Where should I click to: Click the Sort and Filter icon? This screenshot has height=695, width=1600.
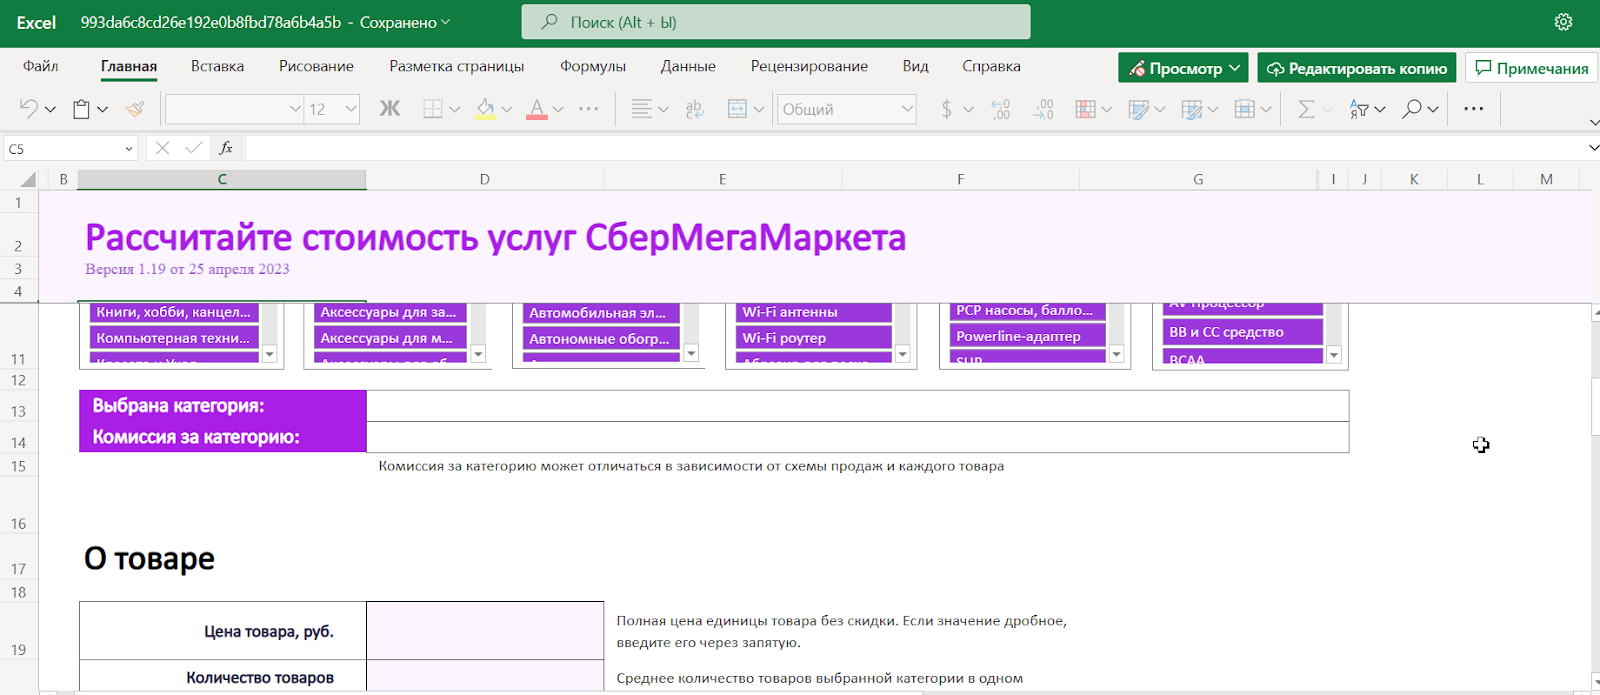(1359, 109)
